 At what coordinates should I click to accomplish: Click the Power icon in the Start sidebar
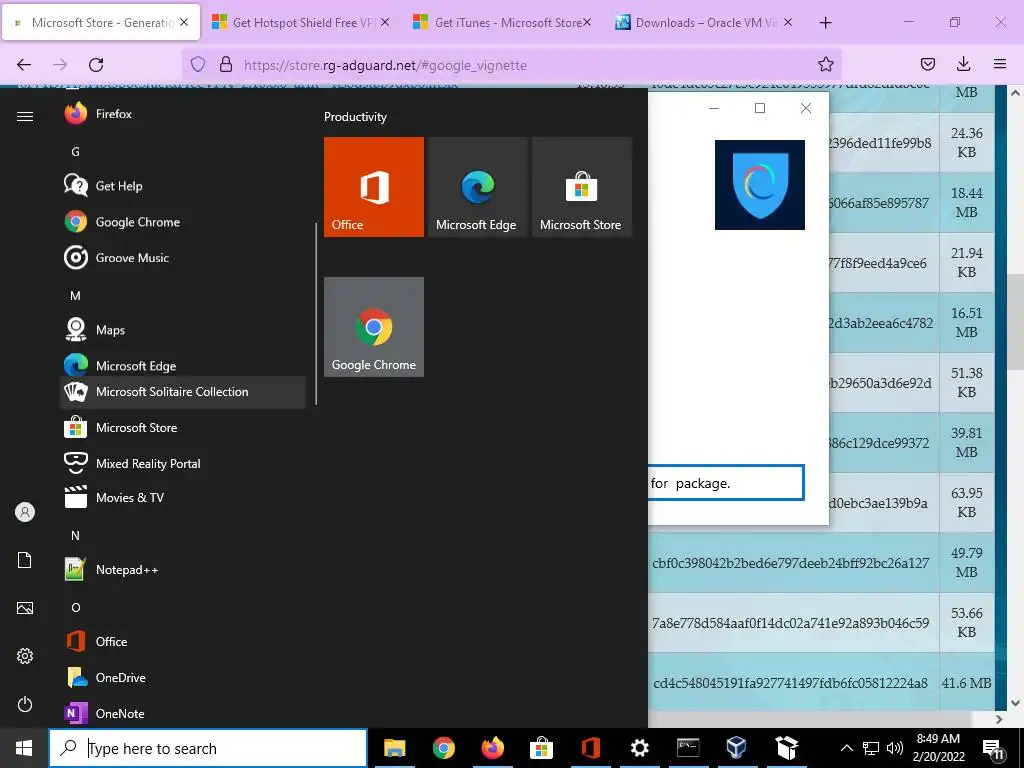coord(25,704)
